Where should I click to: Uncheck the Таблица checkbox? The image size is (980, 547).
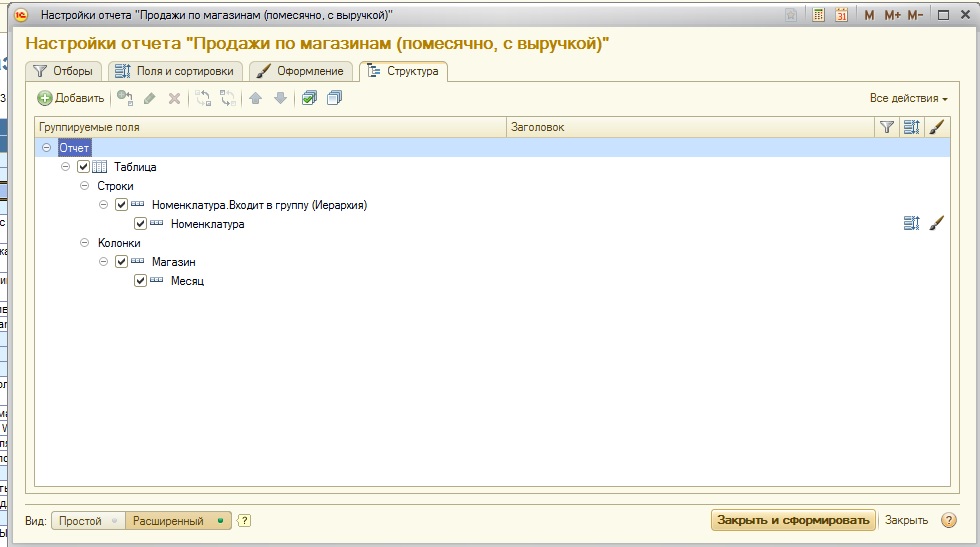(84, 167)
